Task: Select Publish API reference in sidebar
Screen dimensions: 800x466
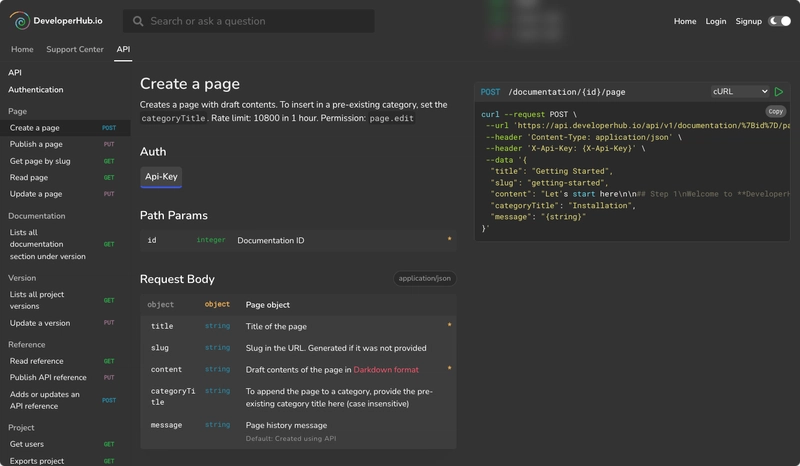Action: 48,377
